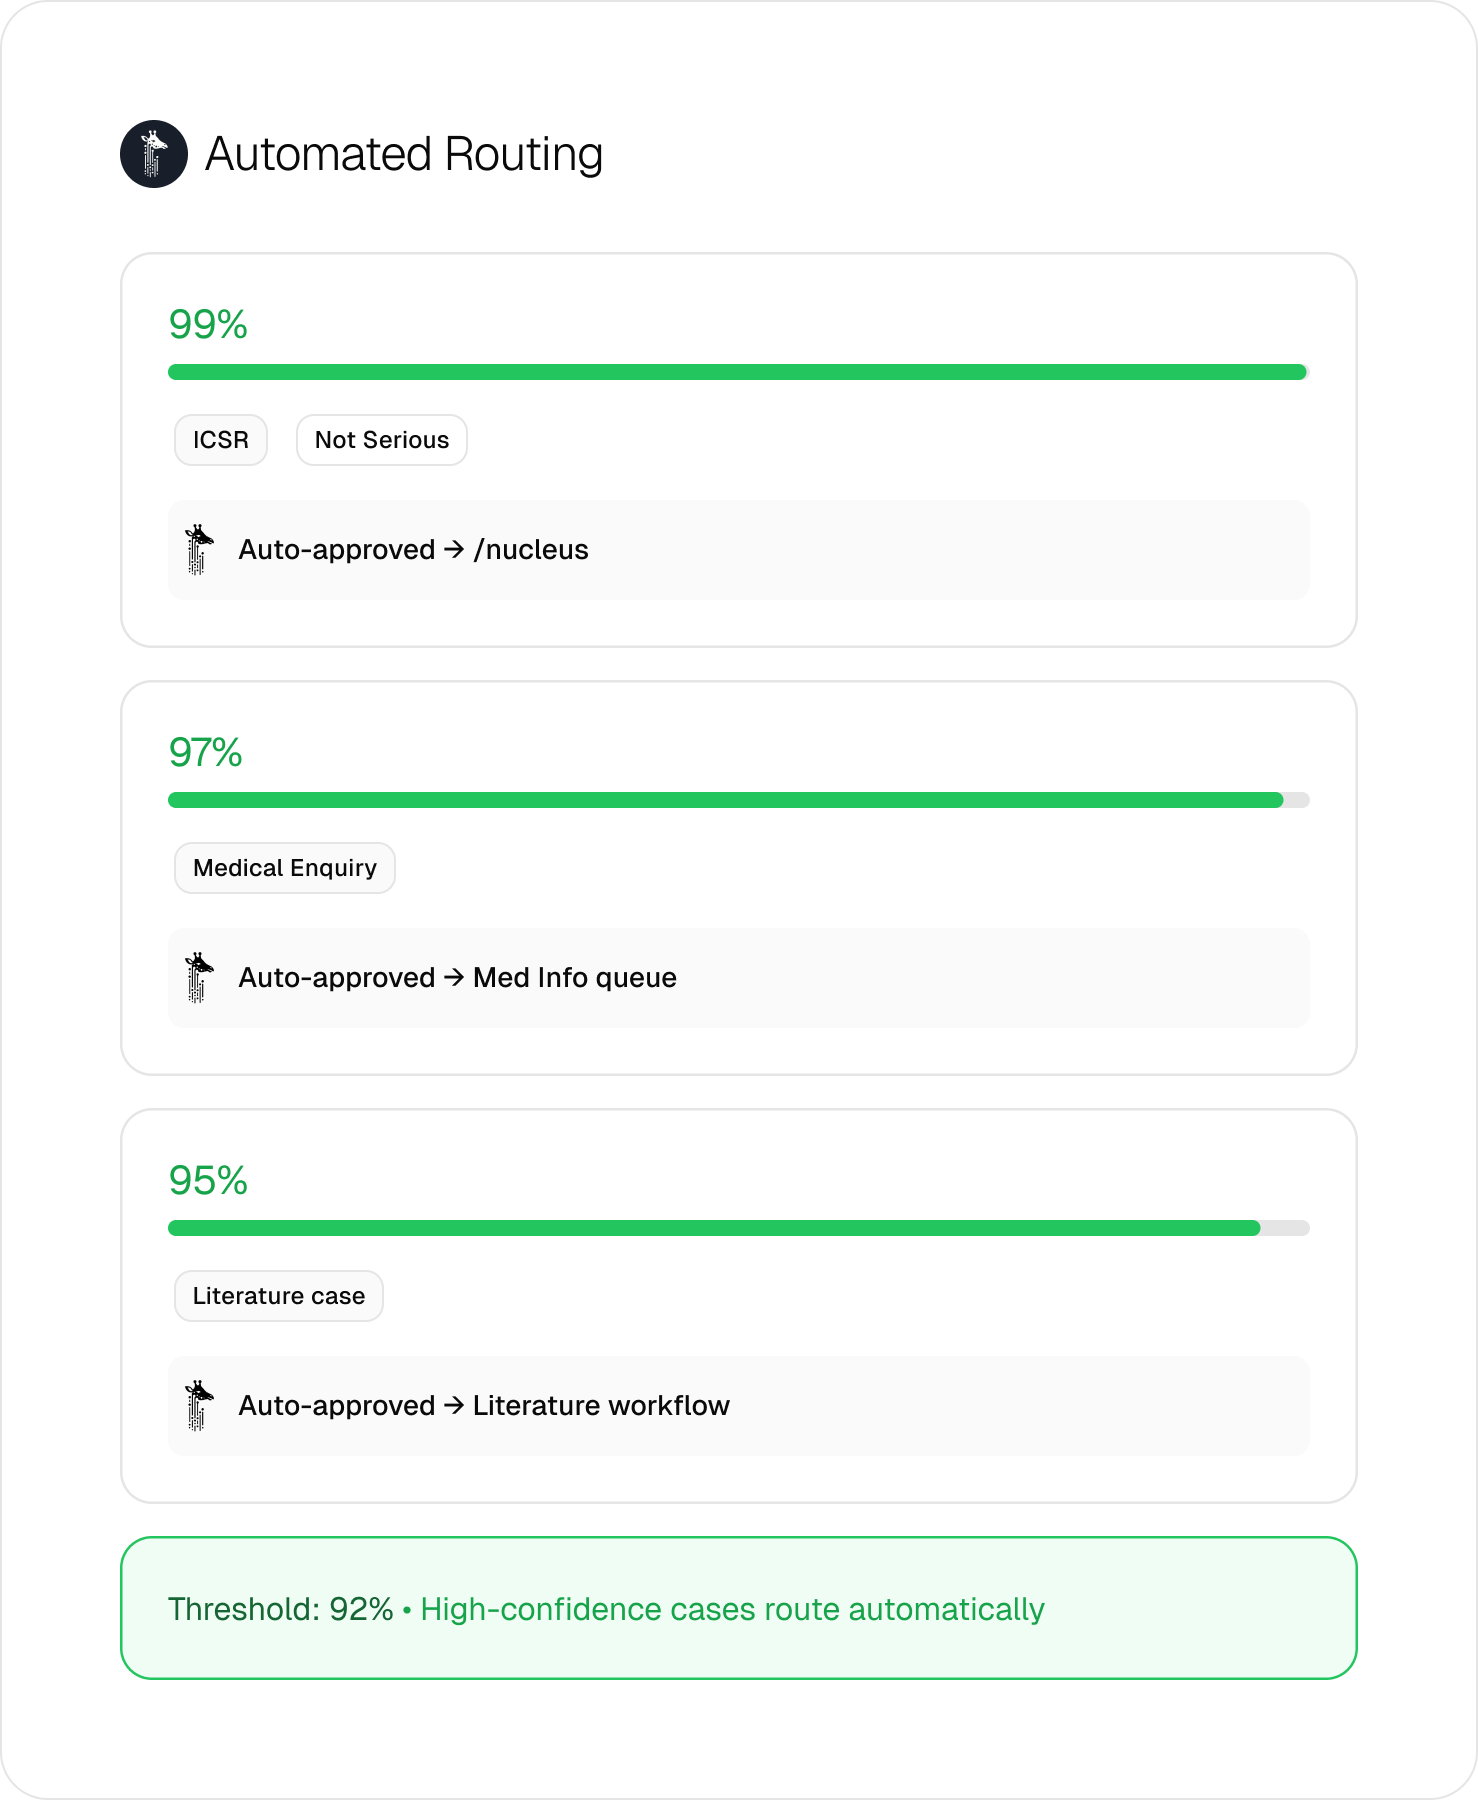Open the Auto-approved → /nucleus row
This screenshot has height=1800, width=1478.
coord(739,550)
